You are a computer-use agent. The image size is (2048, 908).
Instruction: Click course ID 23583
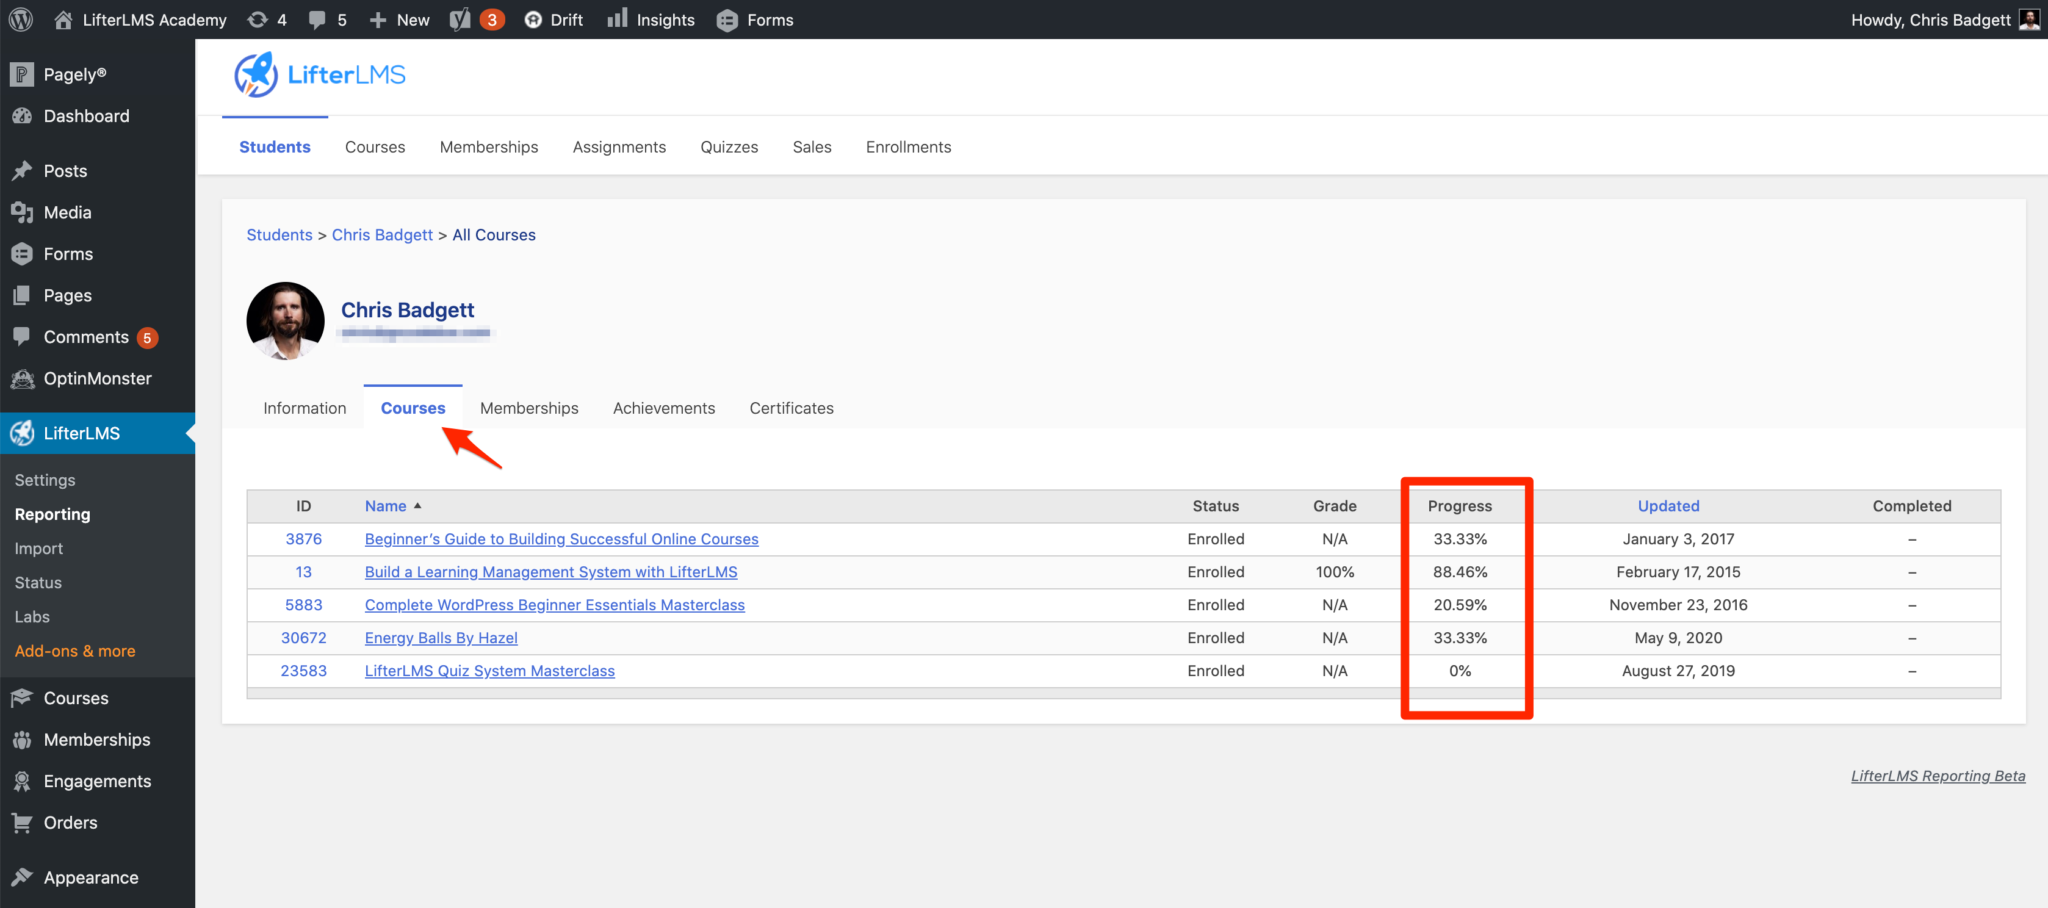click(x=304, y=671)
